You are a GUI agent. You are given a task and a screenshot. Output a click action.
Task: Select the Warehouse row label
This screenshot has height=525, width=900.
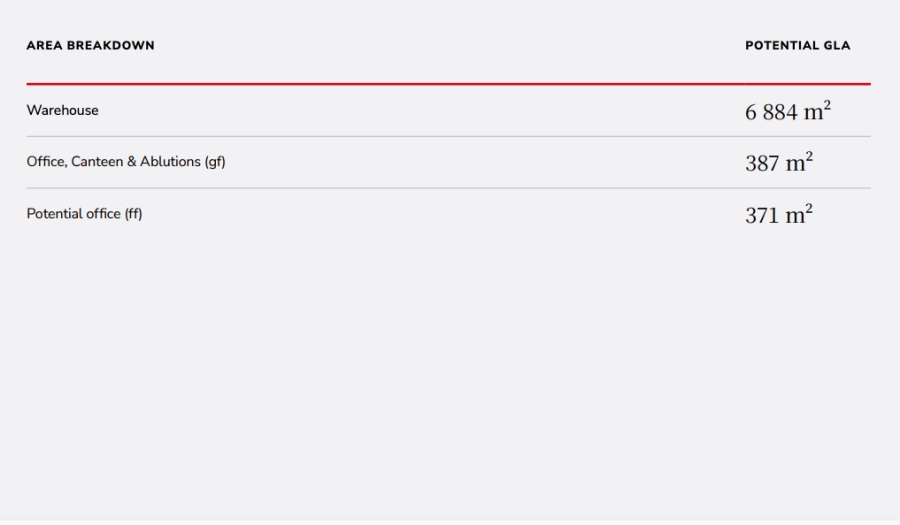coord(62,110)
